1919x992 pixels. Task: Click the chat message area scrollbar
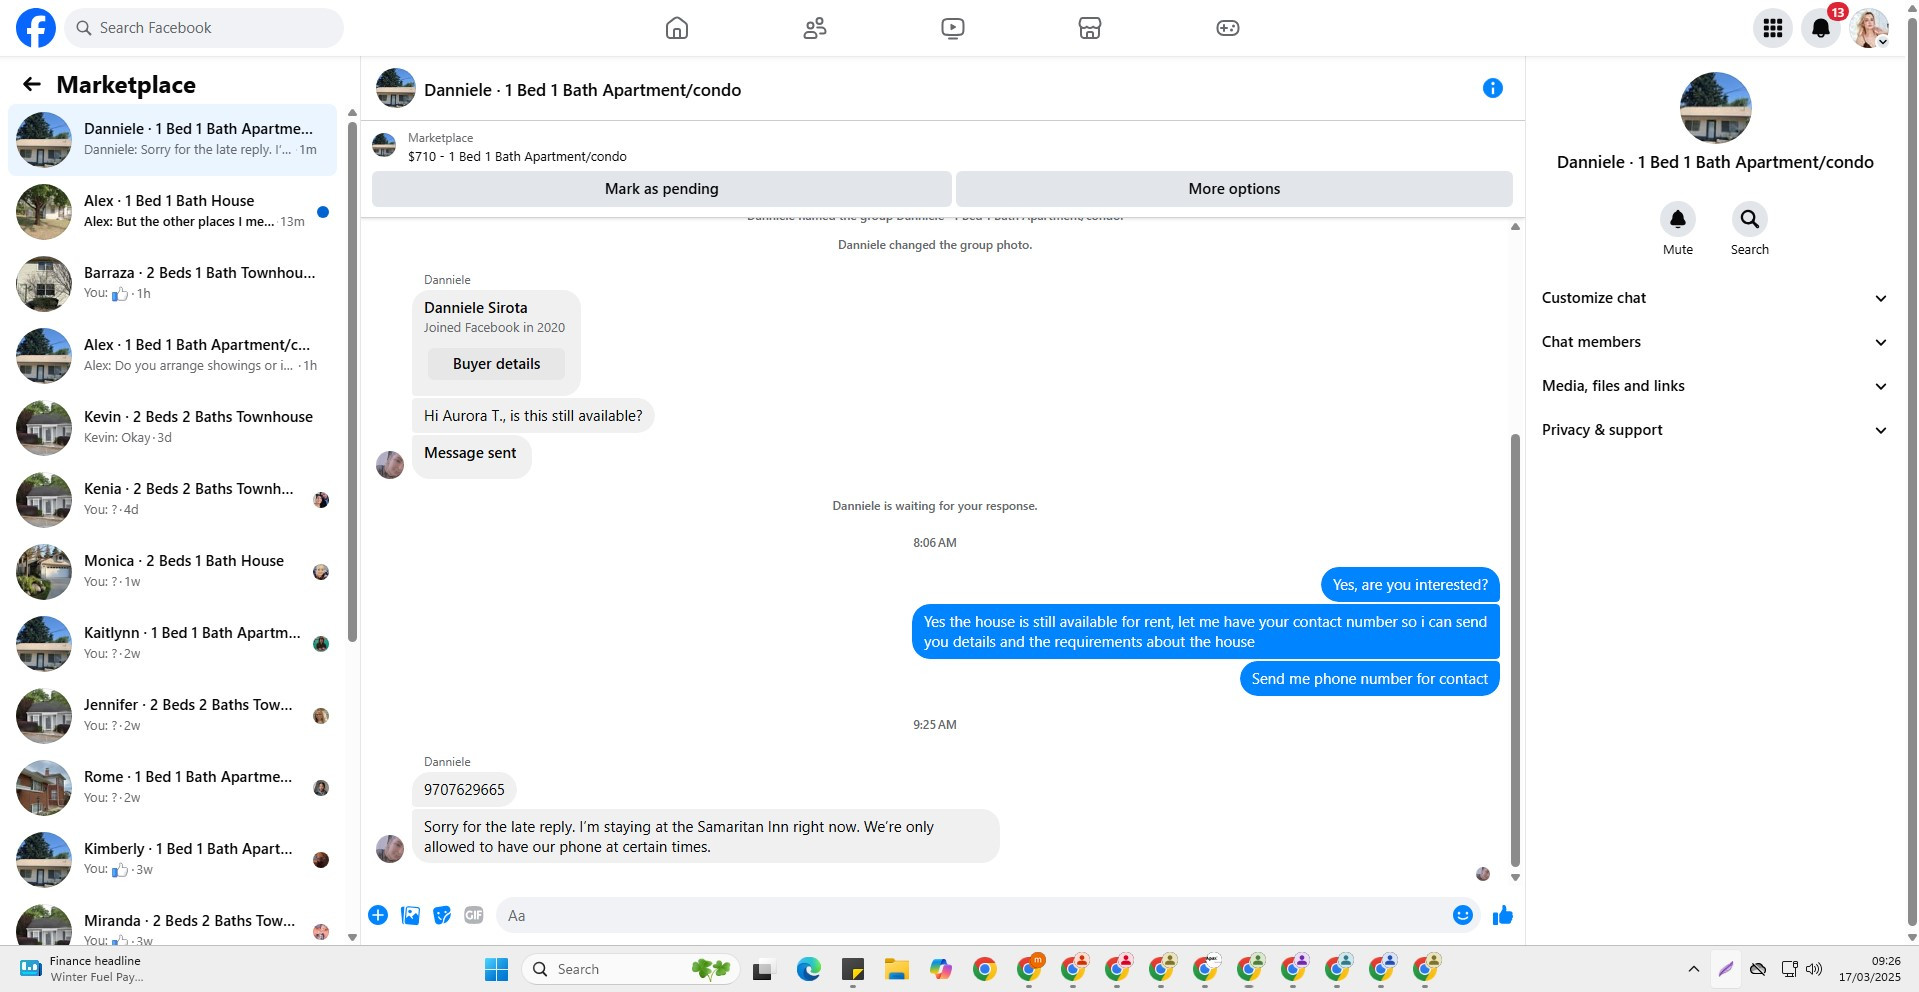[1515, 650]
